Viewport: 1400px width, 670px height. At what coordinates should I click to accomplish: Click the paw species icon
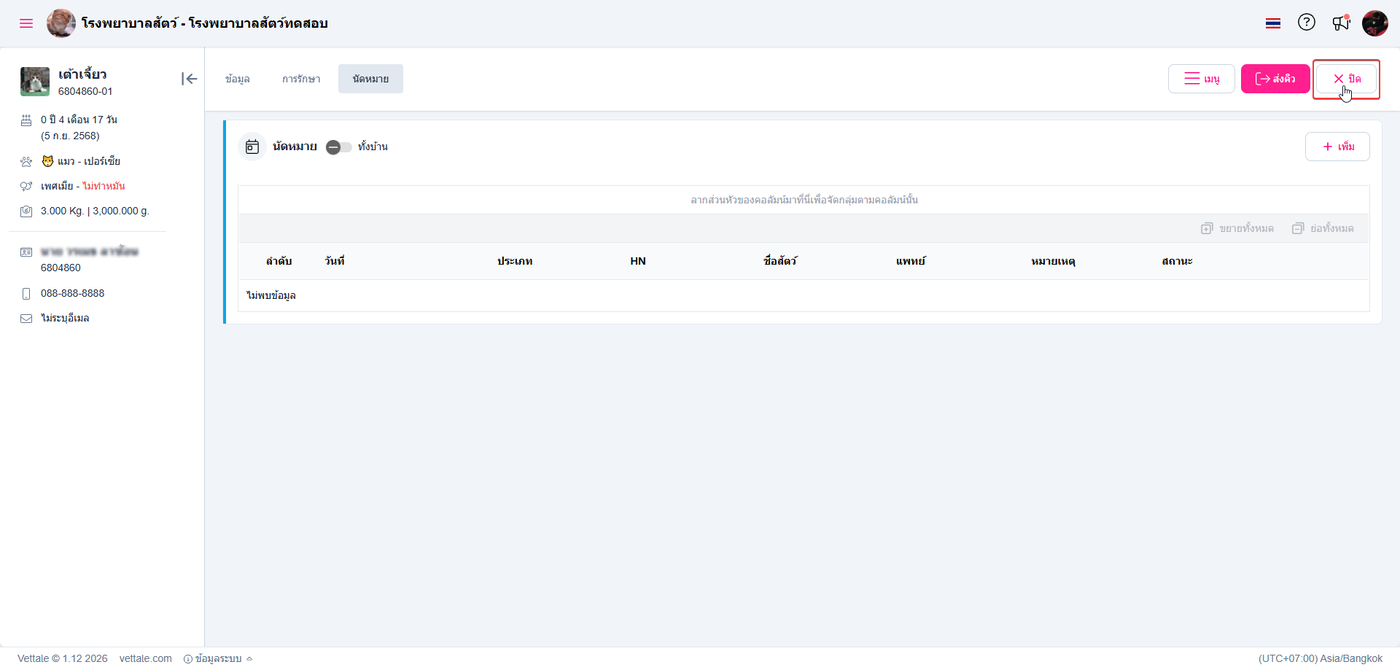(26, 161)
